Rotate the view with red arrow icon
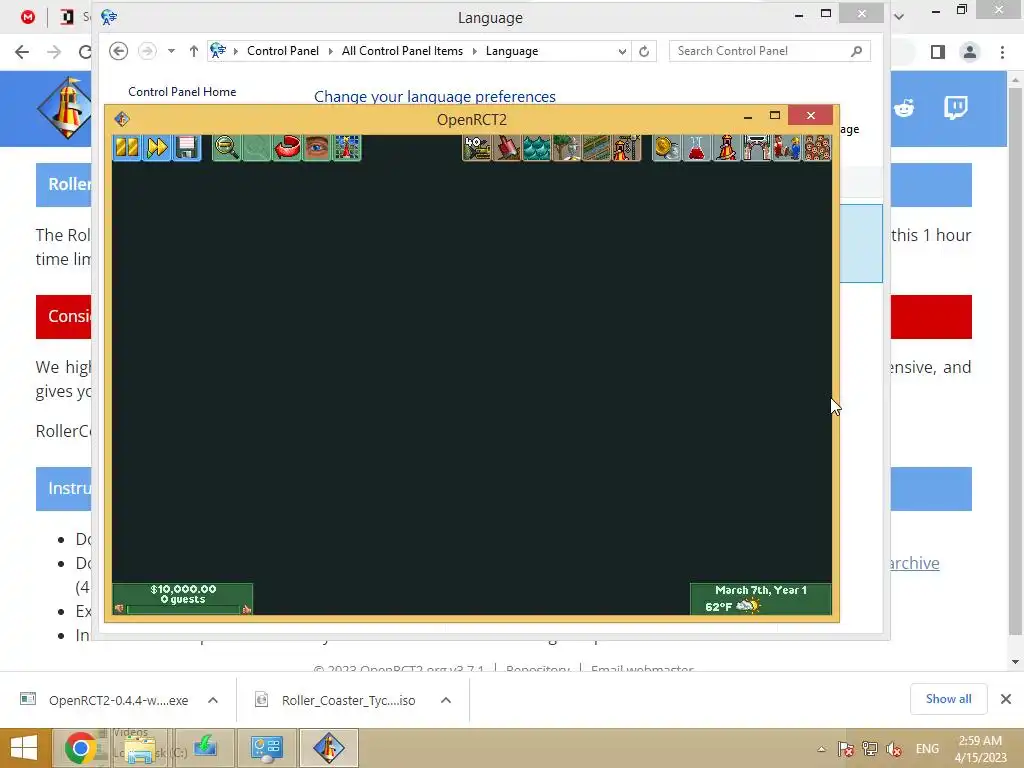Viewport: 1024px width, 768px height. pyautogui.click(x=287, y=148)
